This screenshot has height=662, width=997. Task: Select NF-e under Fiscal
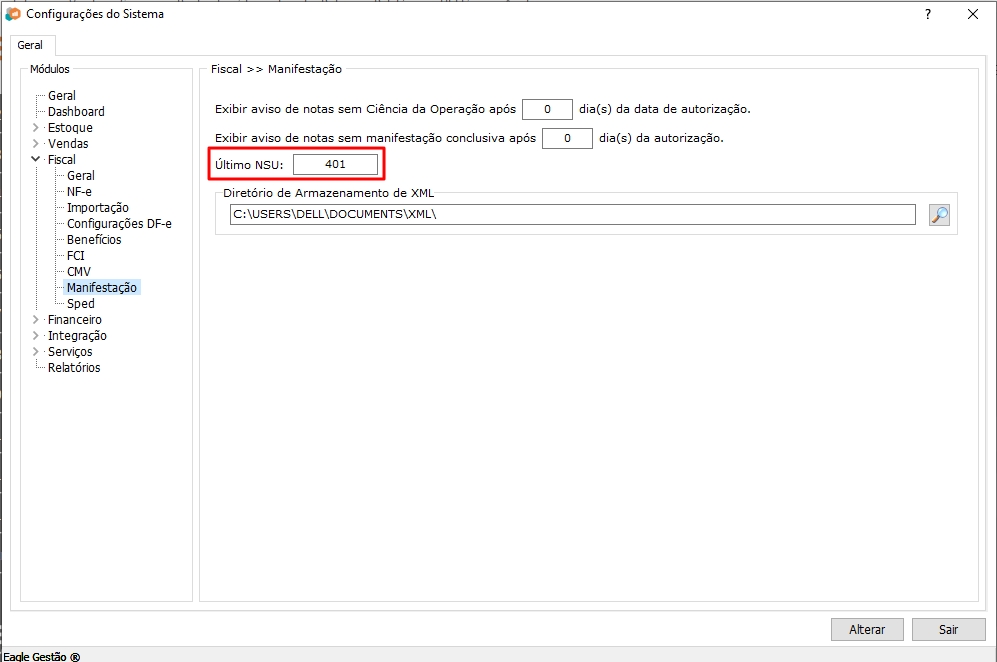click(79, 191)
